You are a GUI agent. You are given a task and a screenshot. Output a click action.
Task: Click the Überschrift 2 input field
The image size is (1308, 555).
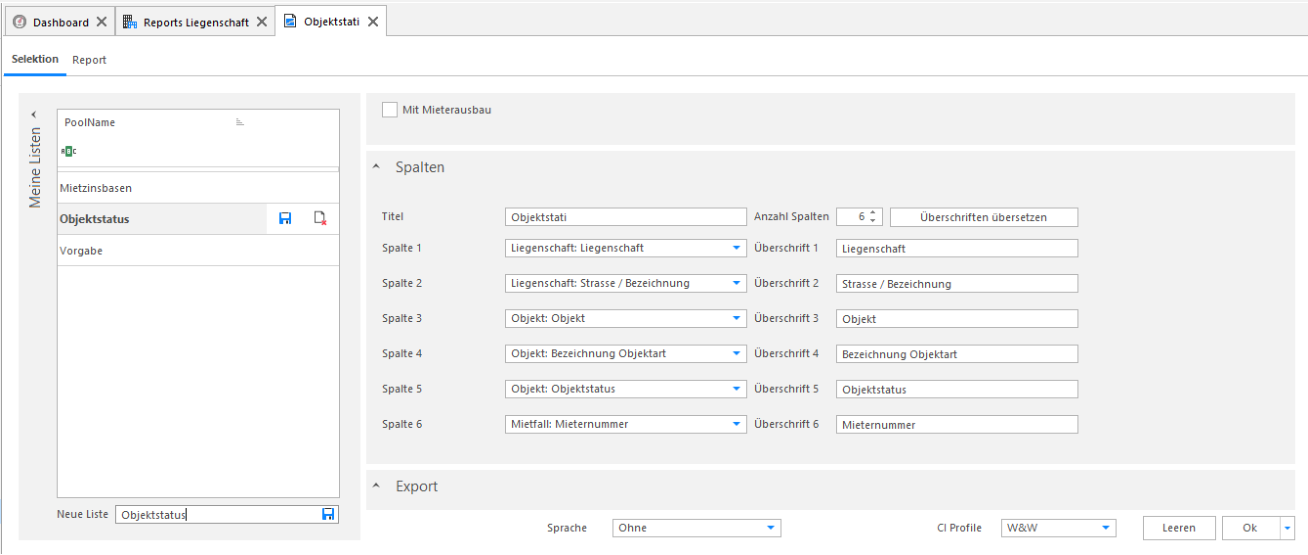(957, 283)
